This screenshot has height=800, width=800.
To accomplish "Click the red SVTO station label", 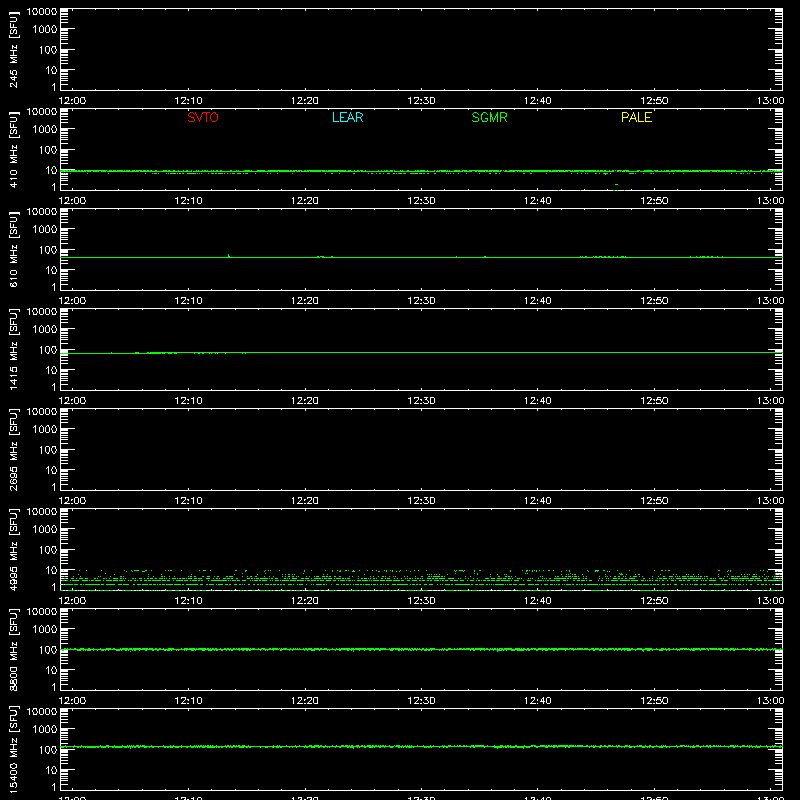I will (x=203, y=117).
